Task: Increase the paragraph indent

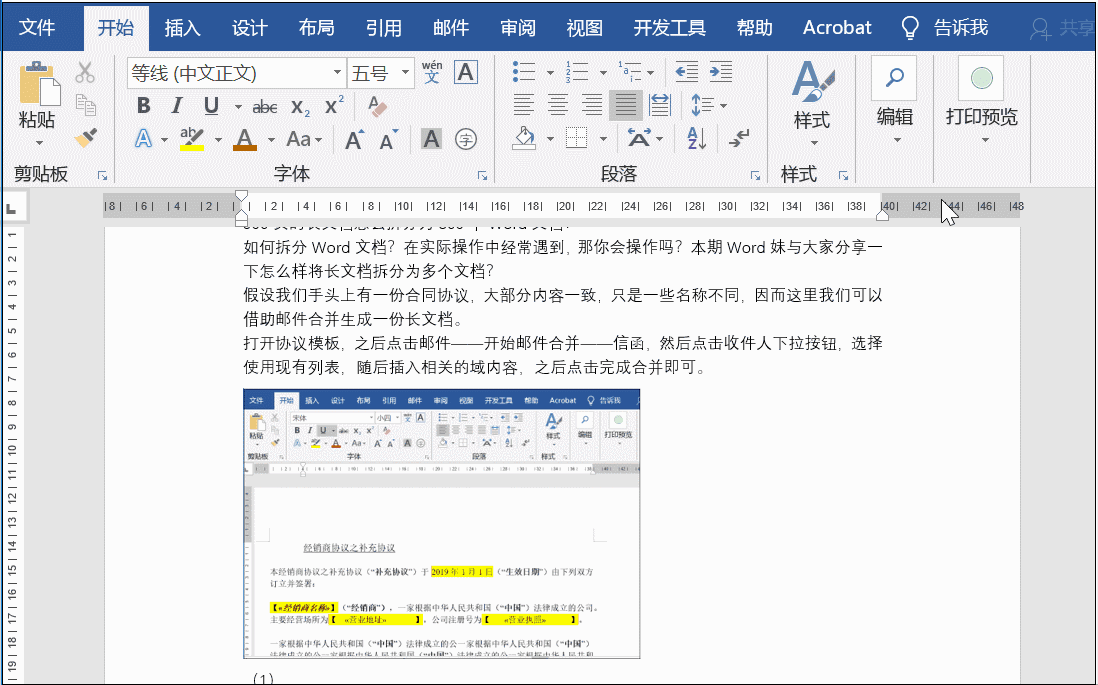Action: click(x=721, y=71)
